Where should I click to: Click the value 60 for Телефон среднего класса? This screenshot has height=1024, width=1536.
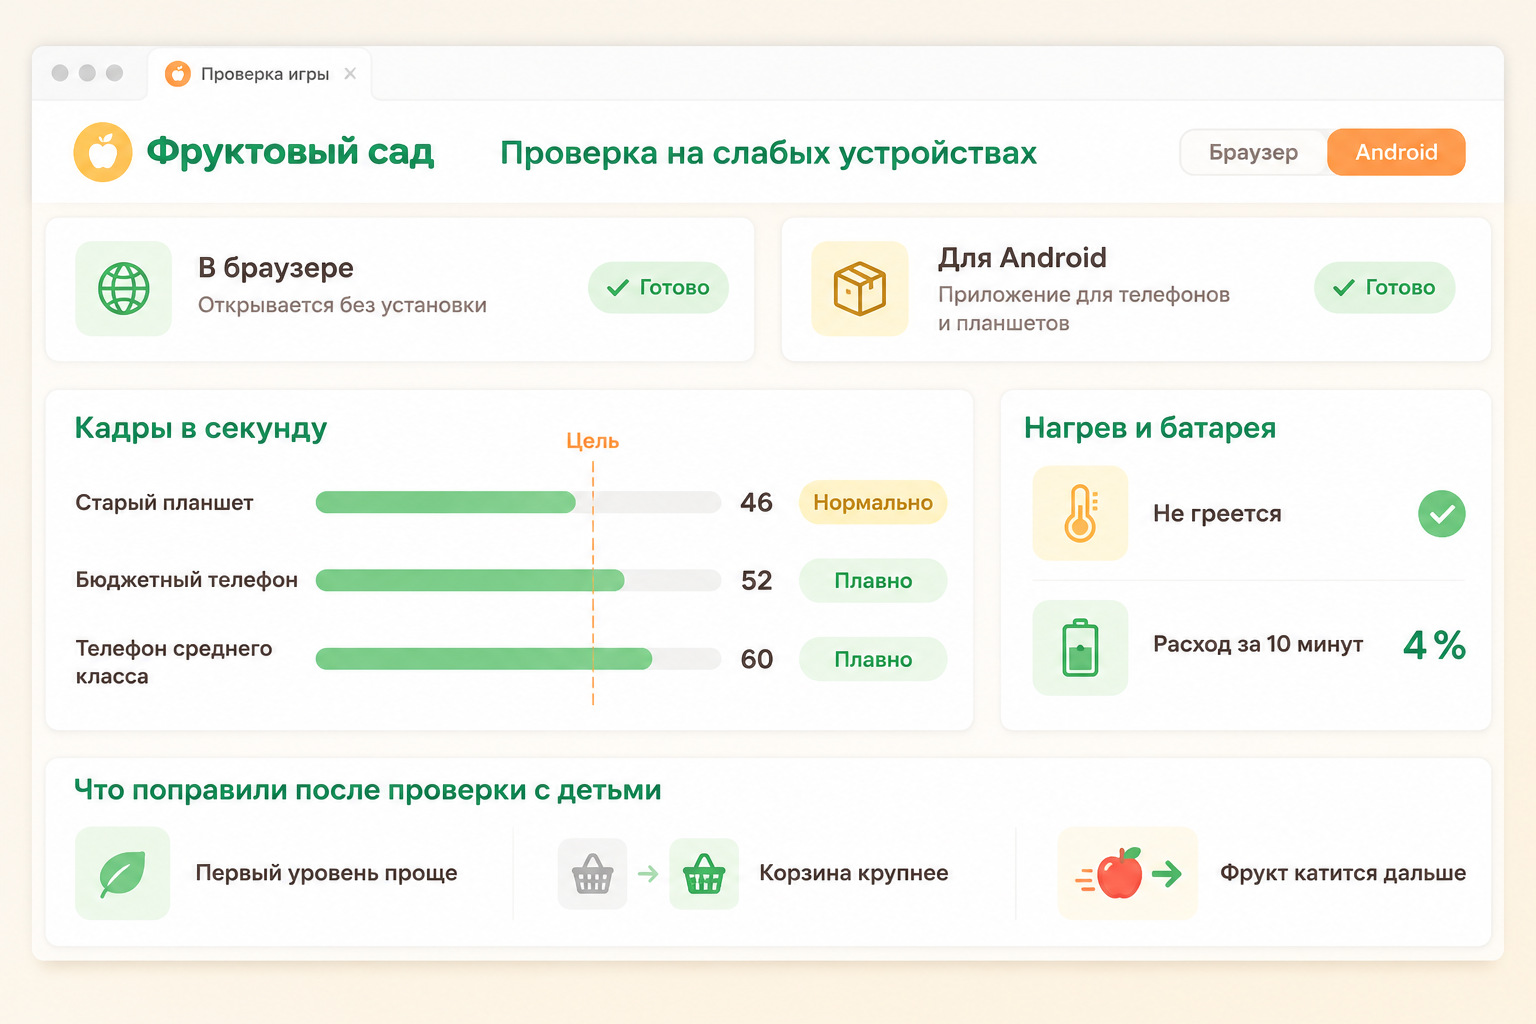click(756, 660)
